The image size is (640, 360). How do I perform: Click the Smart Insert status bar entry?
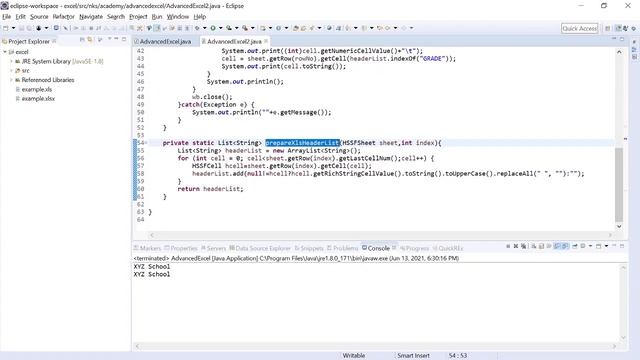tap(413, 356)
